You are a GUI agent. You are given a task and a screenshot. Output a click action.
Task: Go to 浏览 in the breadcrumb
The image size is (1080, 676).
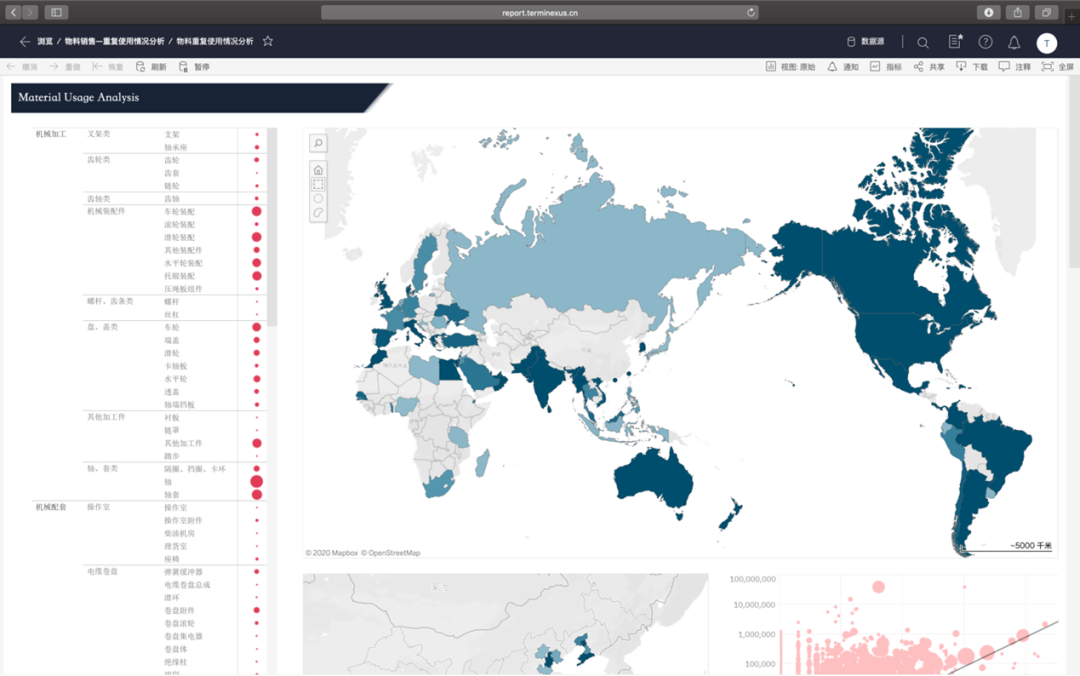tap(45, 42)
